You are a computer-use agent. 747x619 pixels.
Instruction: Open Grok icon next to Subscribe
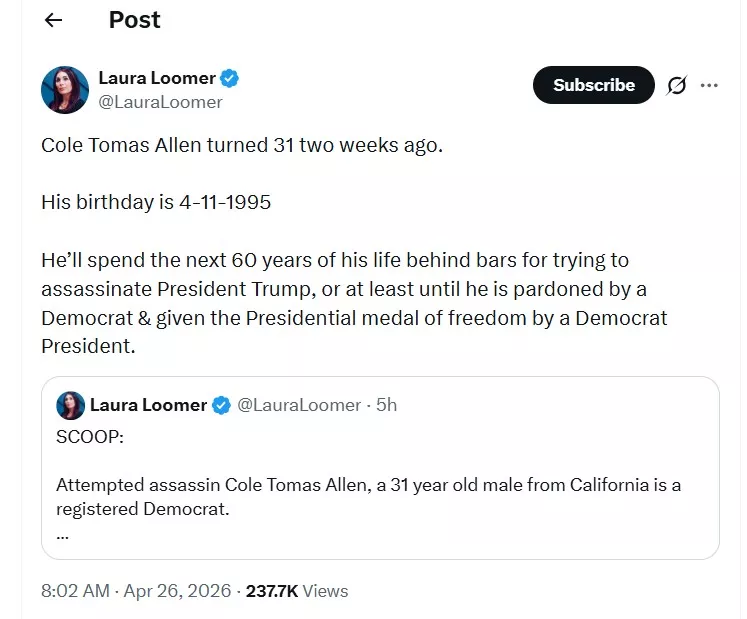677,86
